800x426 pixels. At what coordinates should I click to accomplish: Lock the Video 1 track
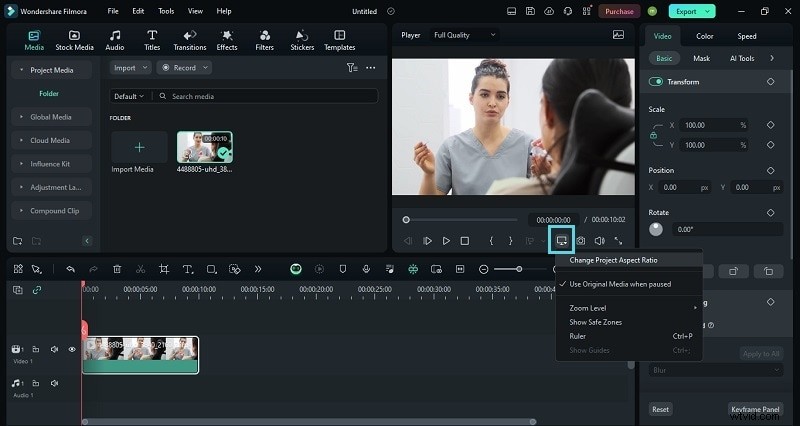[x=36, y=349]
